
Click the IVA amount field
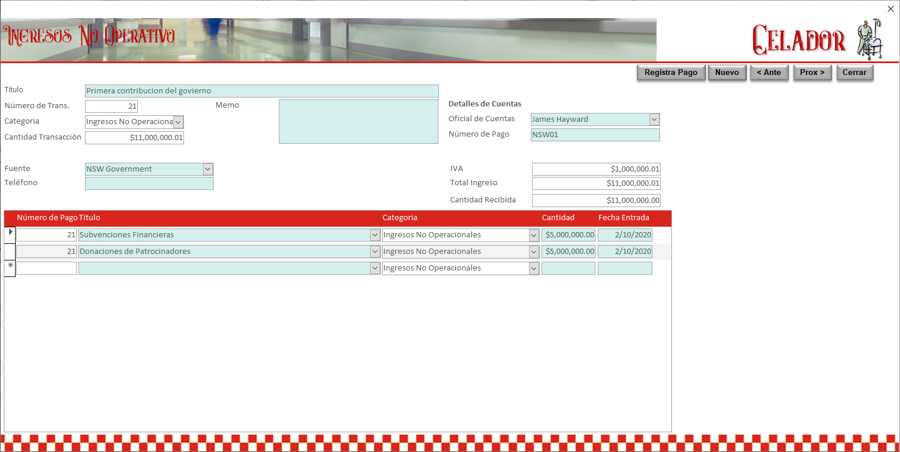(596, 169)
